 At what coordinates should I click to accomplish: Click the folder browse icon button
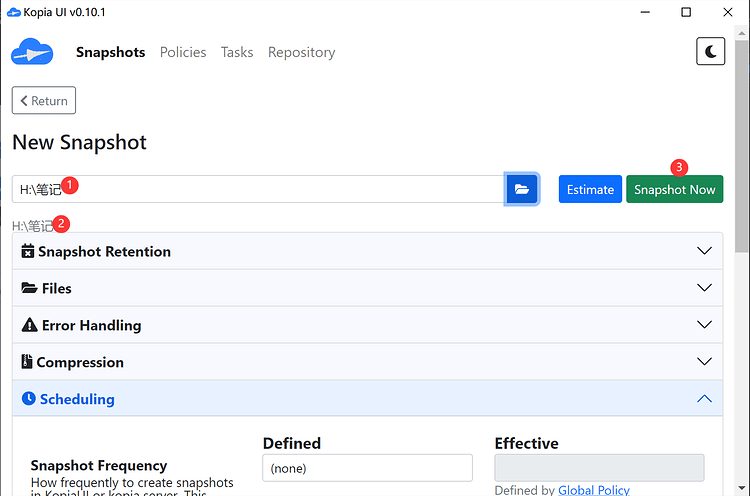click(x=522, y=189)
